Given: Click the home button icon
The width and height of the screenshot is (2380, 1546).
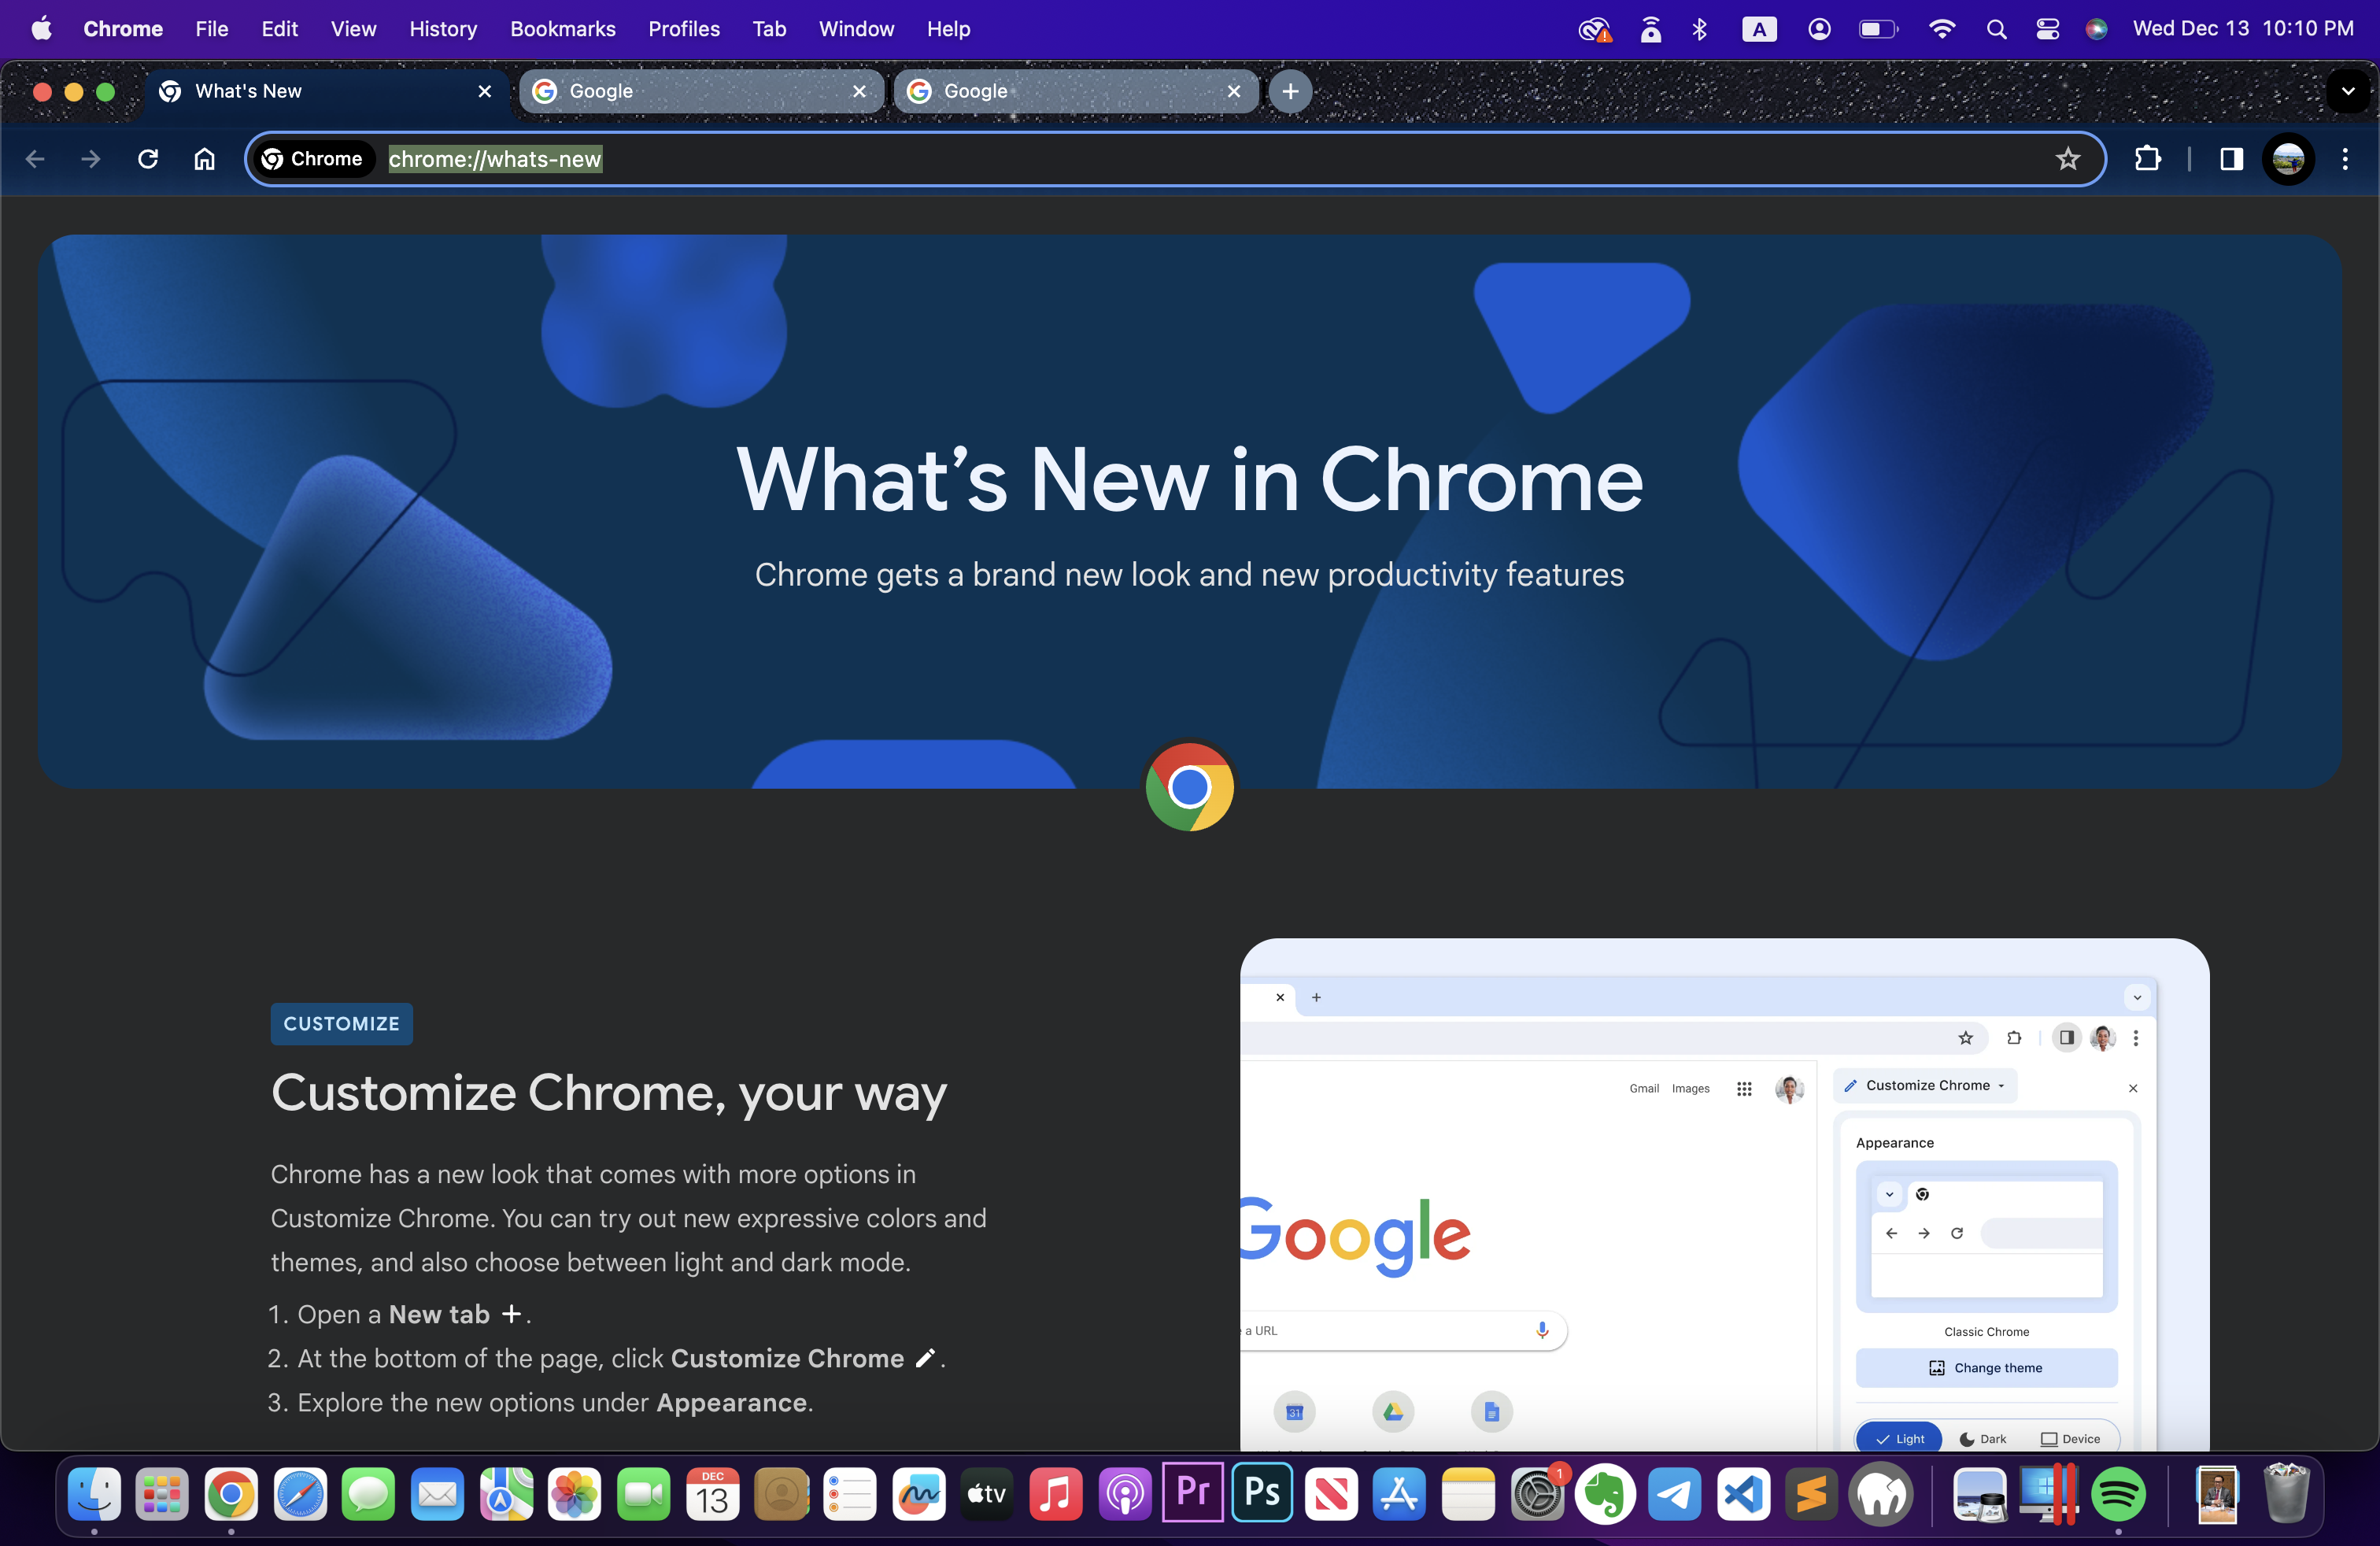Looking at the screenshot, I should pos(205,159).
